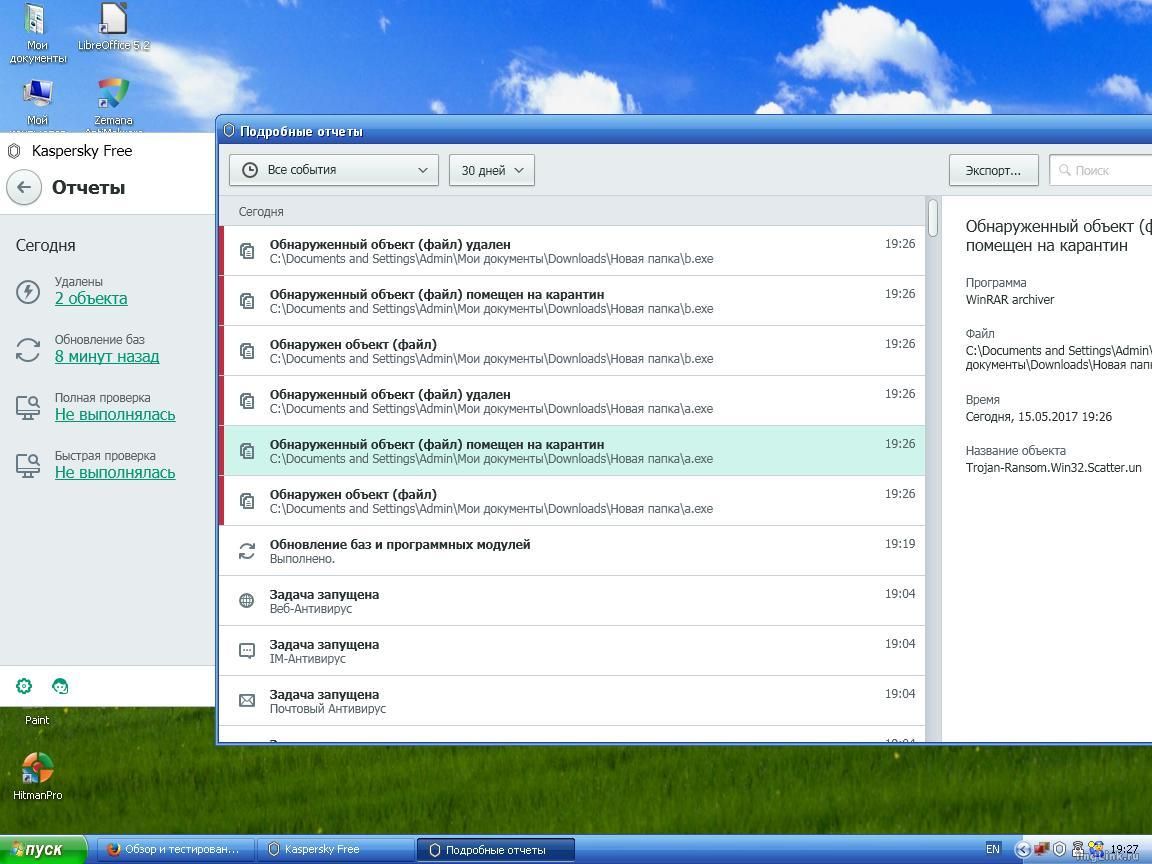Click file icon of the first b.exe удален event
The height and width of the screenshot is (864, 1152).
[247, 251]
